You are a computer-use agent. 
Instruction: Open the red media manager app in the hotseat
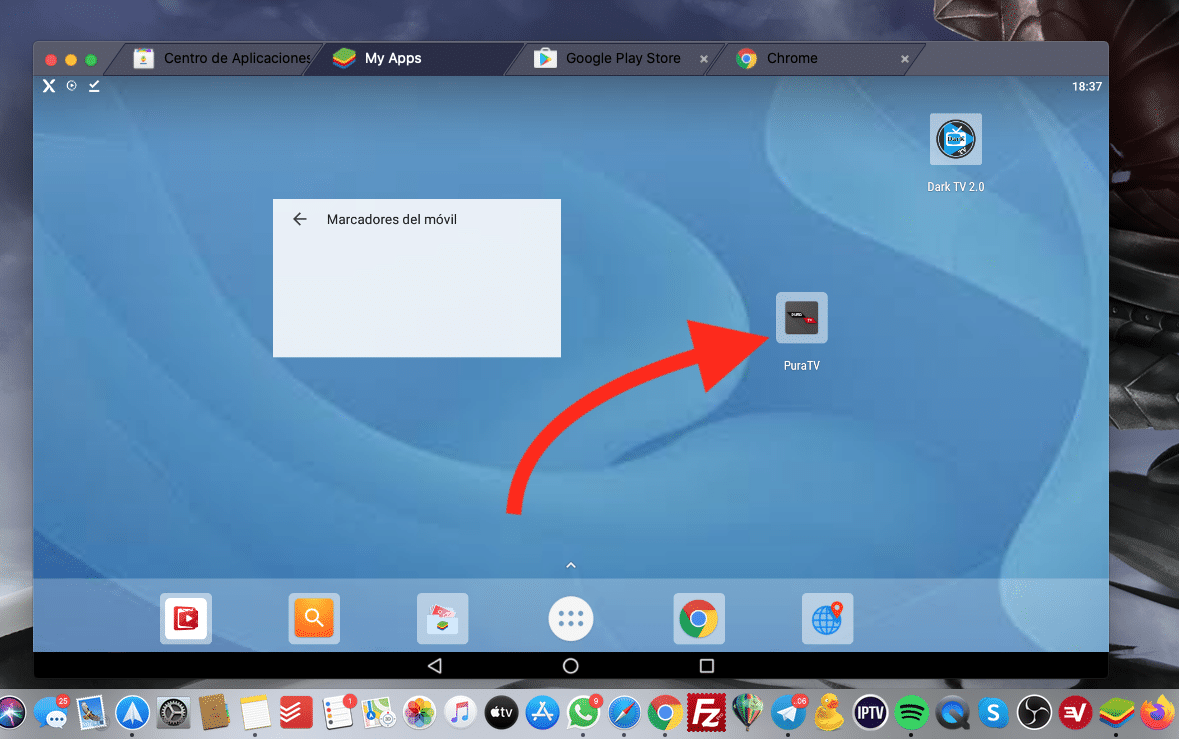tap(186, 618)
